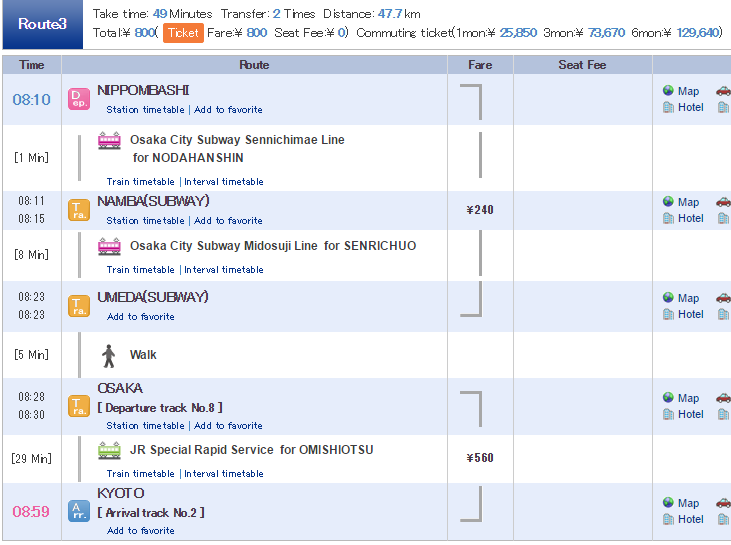Click the car icon in NIPPOMBASHI row

pyautogui.click(x=724, y=91)
